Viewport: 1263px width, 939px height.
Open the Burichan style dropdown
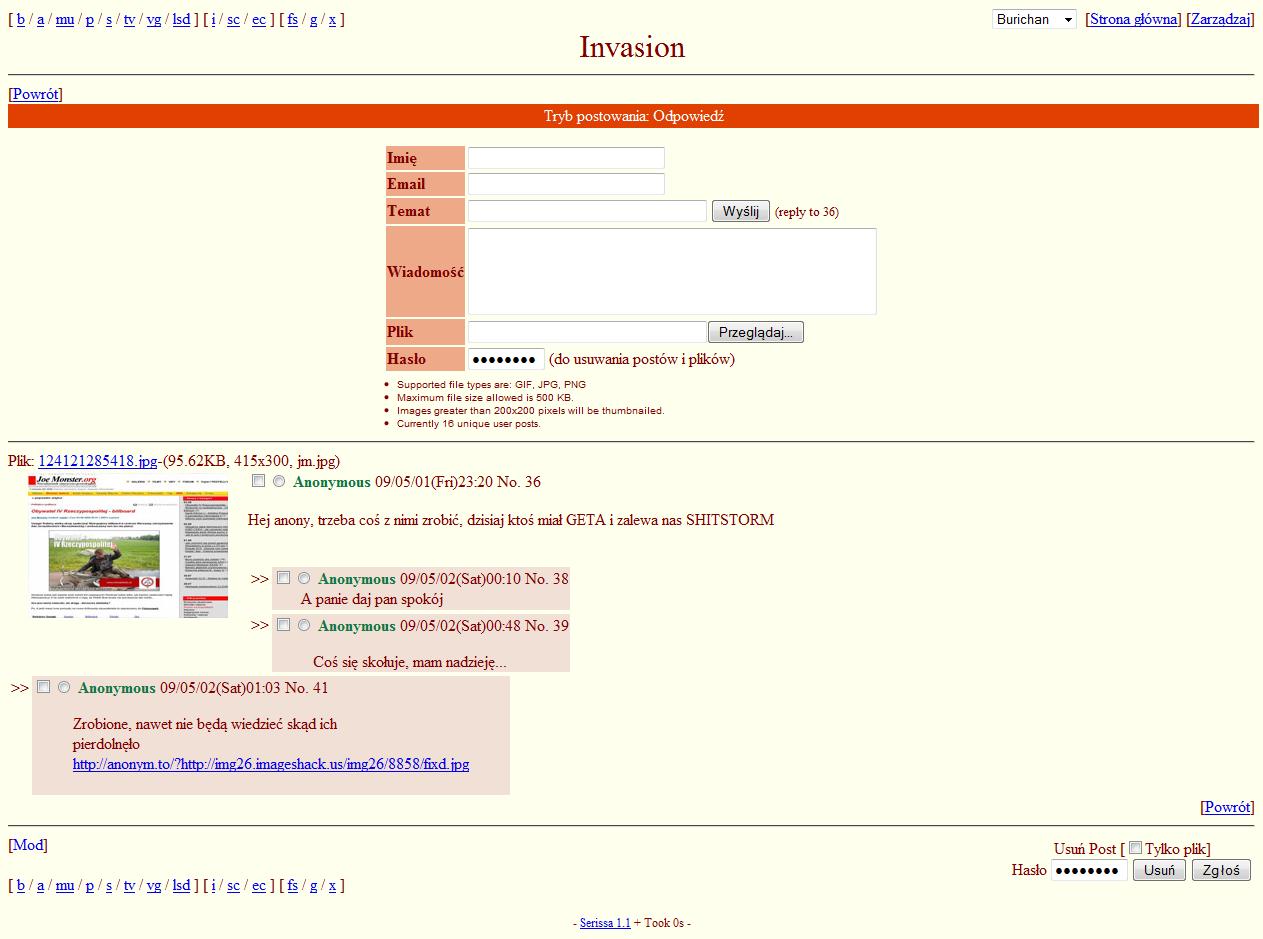coord(1034,19)
